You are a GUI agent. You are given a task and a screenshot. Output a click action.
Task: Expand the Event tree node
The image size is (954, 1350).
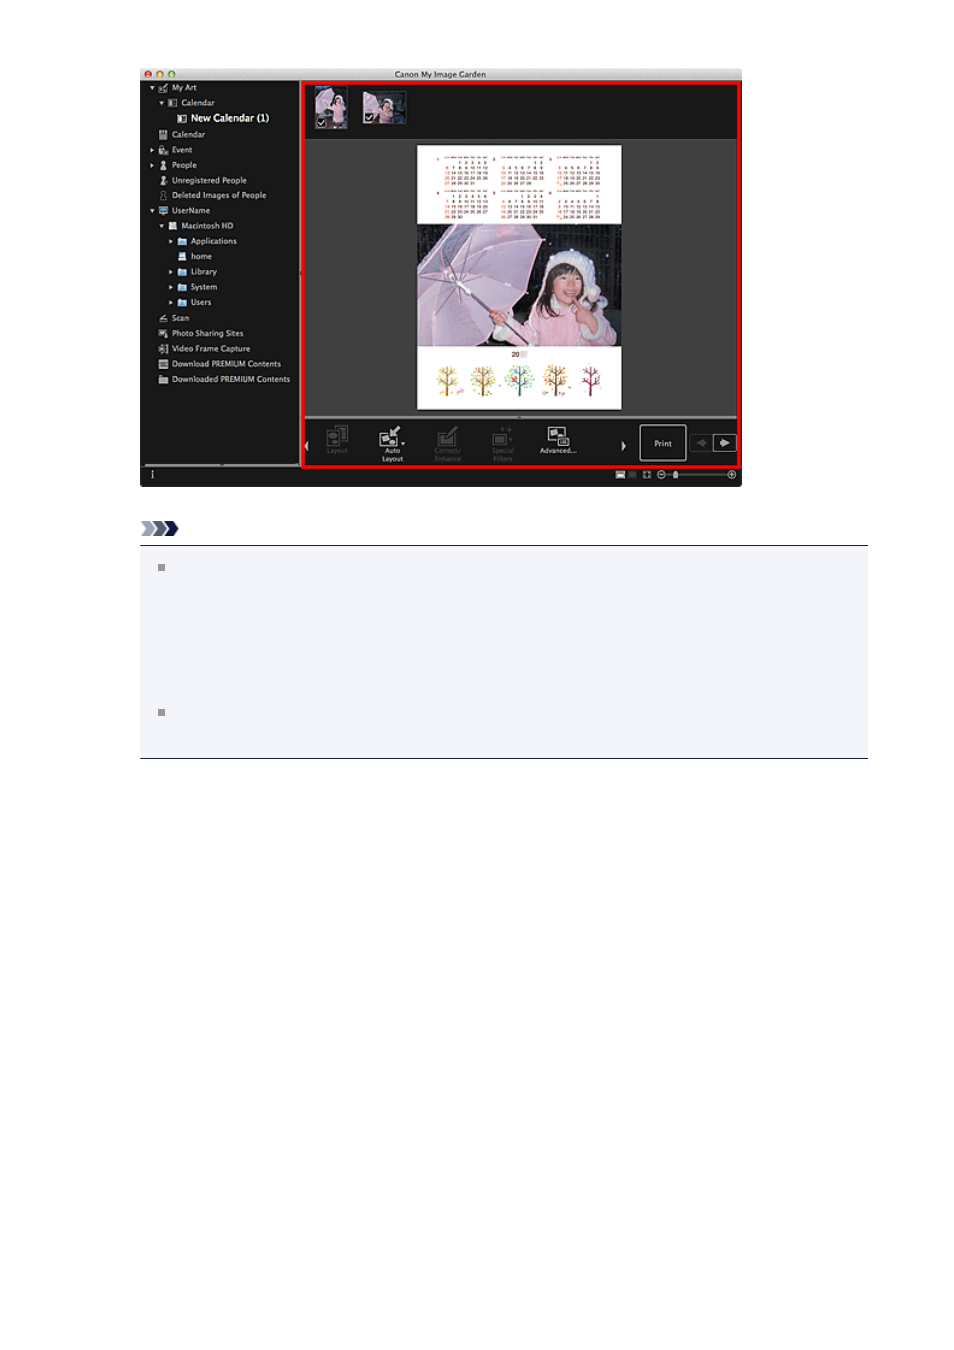click(152, 150)
